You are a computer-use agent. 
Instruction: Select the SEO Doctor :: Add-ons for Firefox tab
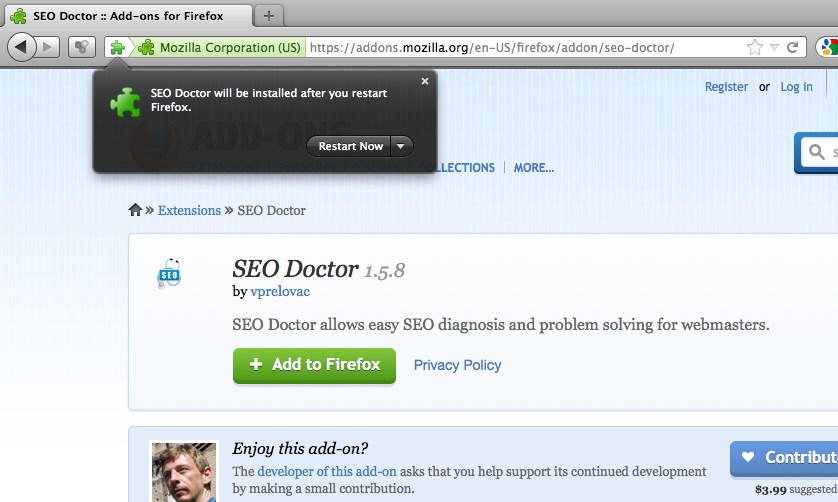(128, 16)
